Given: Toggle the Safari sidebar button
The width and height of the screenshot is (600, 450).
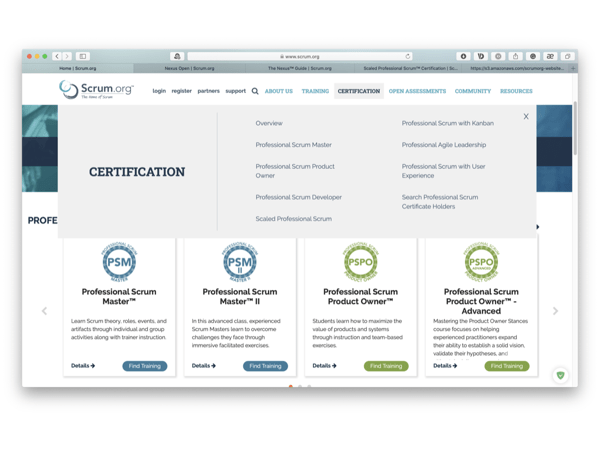Looking at the screenshot, I should pyautogui.click(x=83, y=56).
